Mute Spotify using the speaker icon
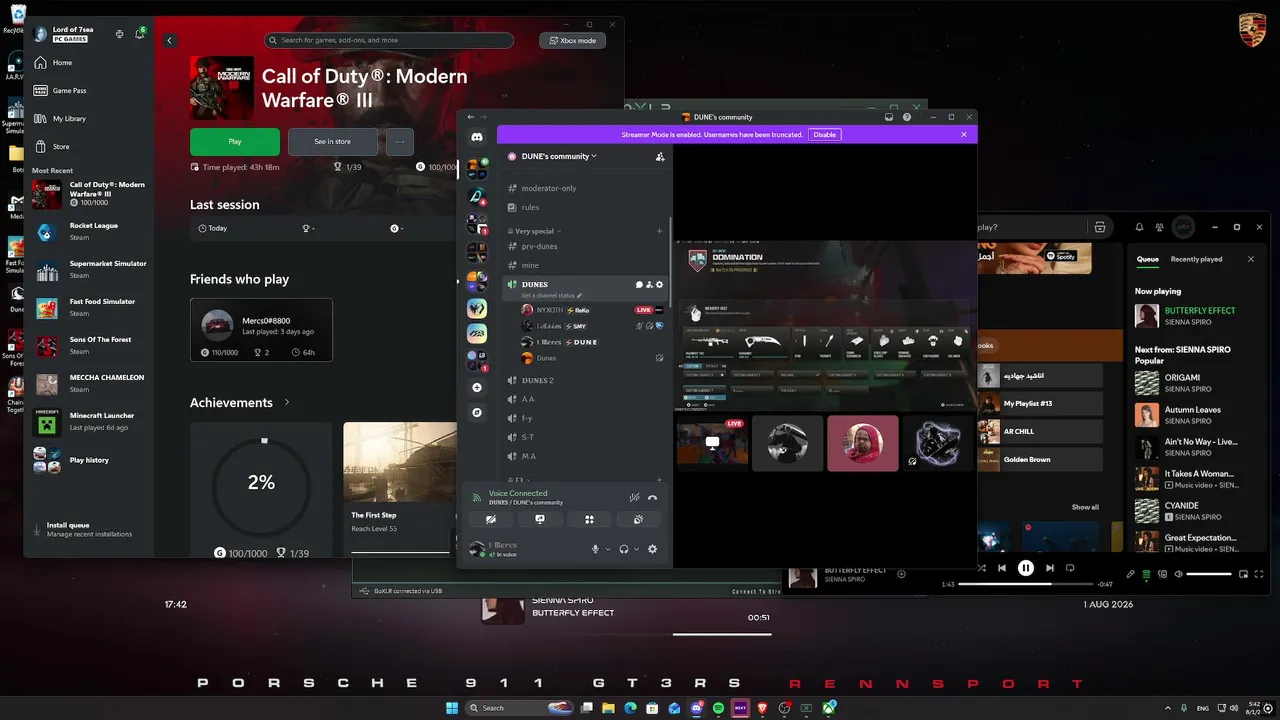The width and height of the screenshot is (1280, 720). pos(1178,574)
